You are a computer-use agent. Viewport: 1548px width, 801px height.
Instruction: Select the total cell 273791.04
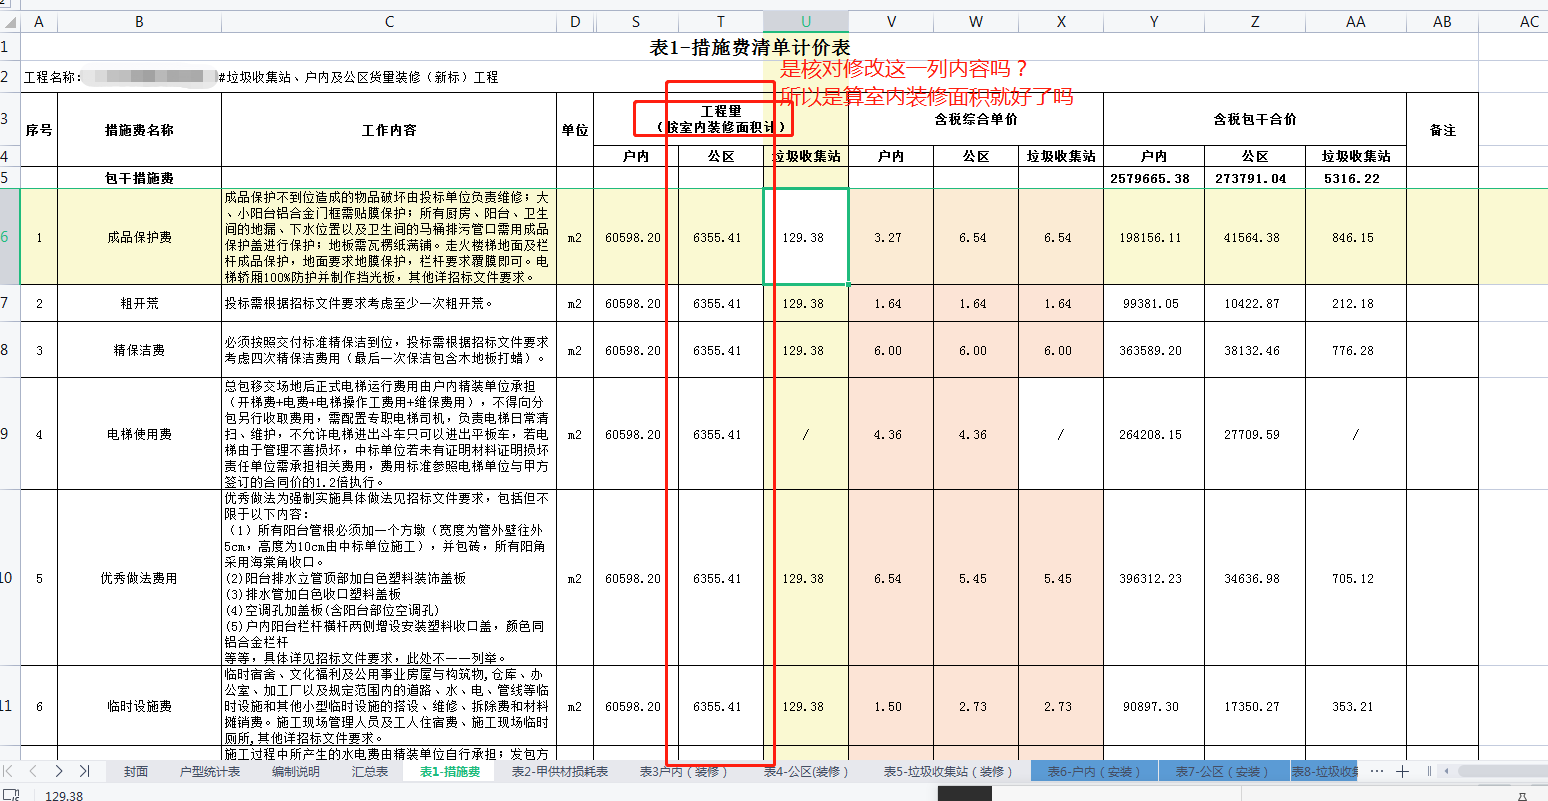point(1255,178)
